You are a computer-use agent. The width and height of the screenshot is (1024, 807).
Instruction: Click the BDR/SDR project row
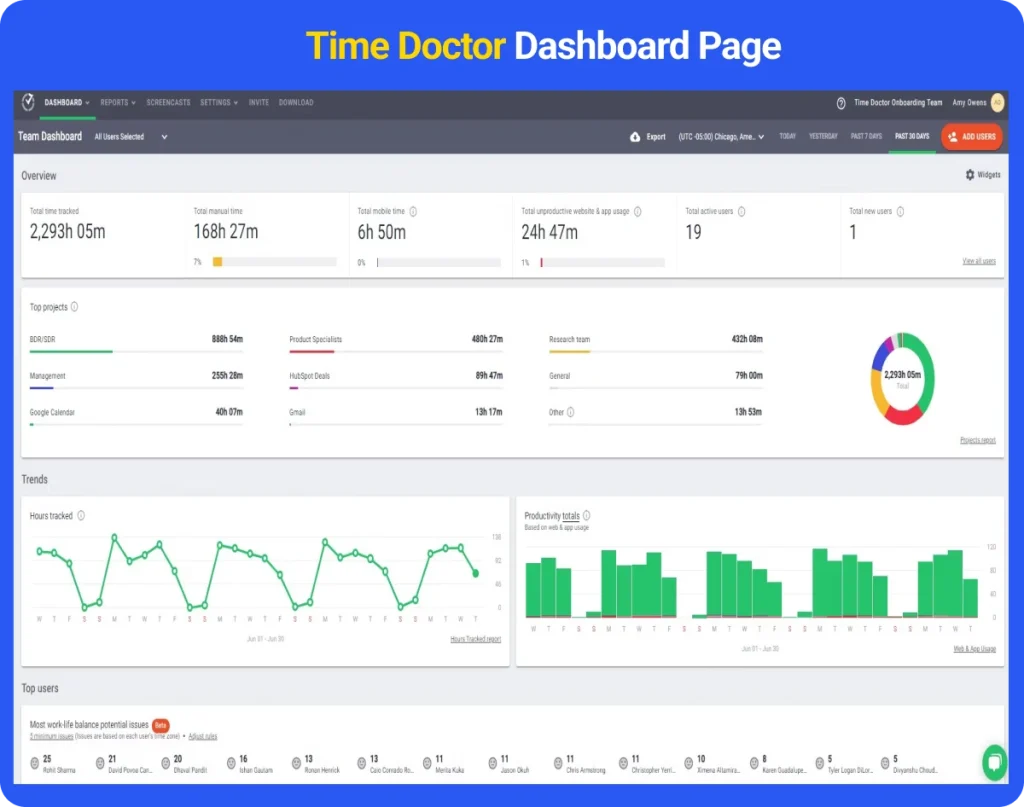(136, 344)
